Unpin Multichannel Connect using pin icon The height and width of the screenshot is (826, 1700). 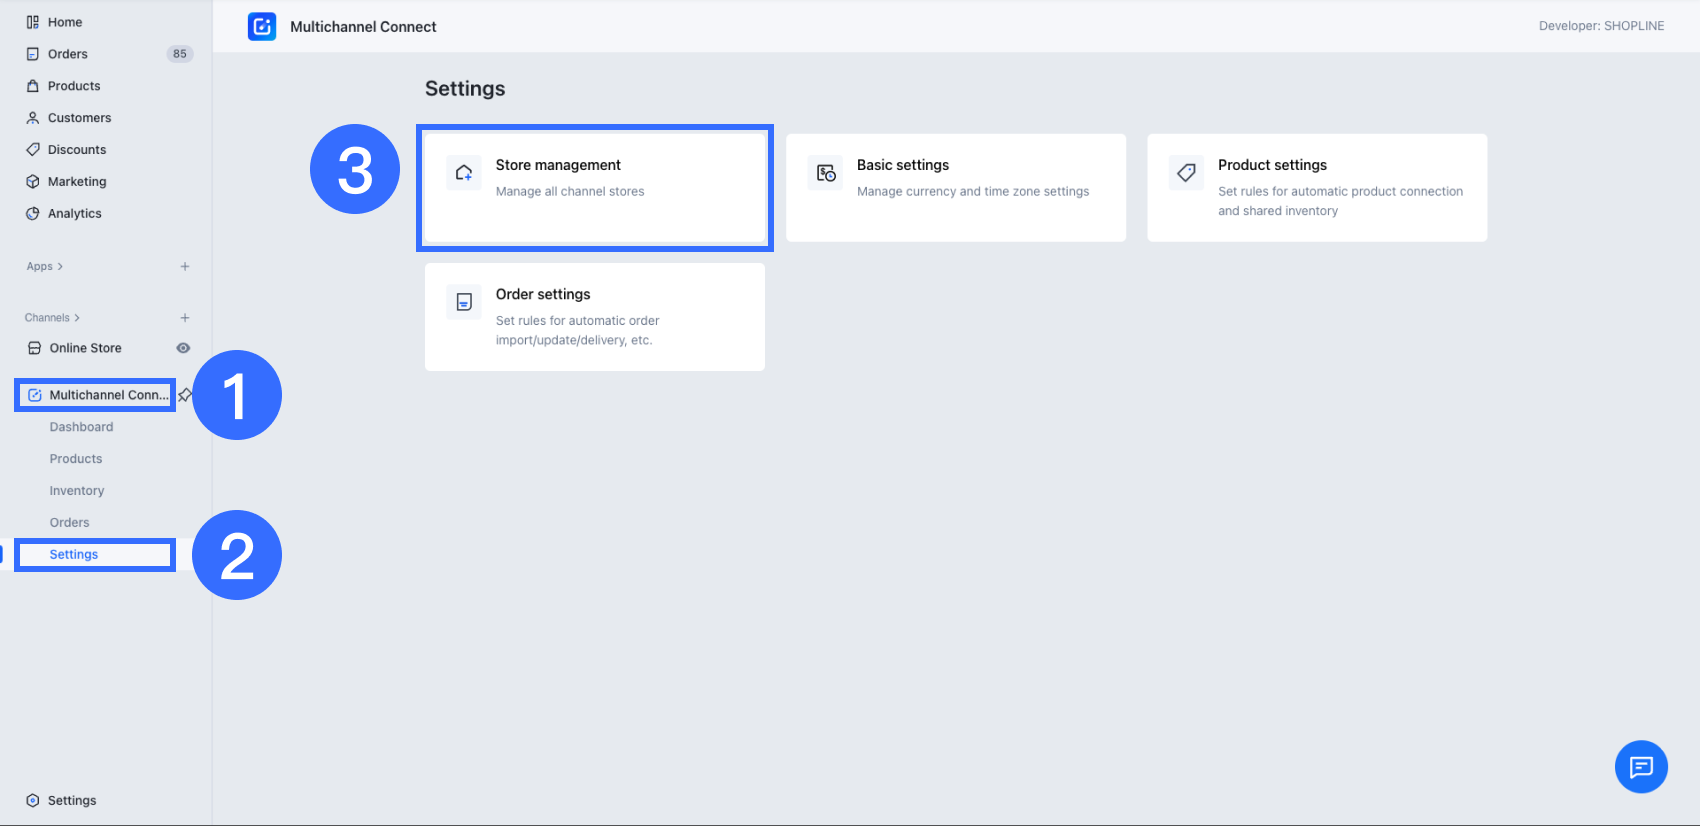[x=184, y=395]
